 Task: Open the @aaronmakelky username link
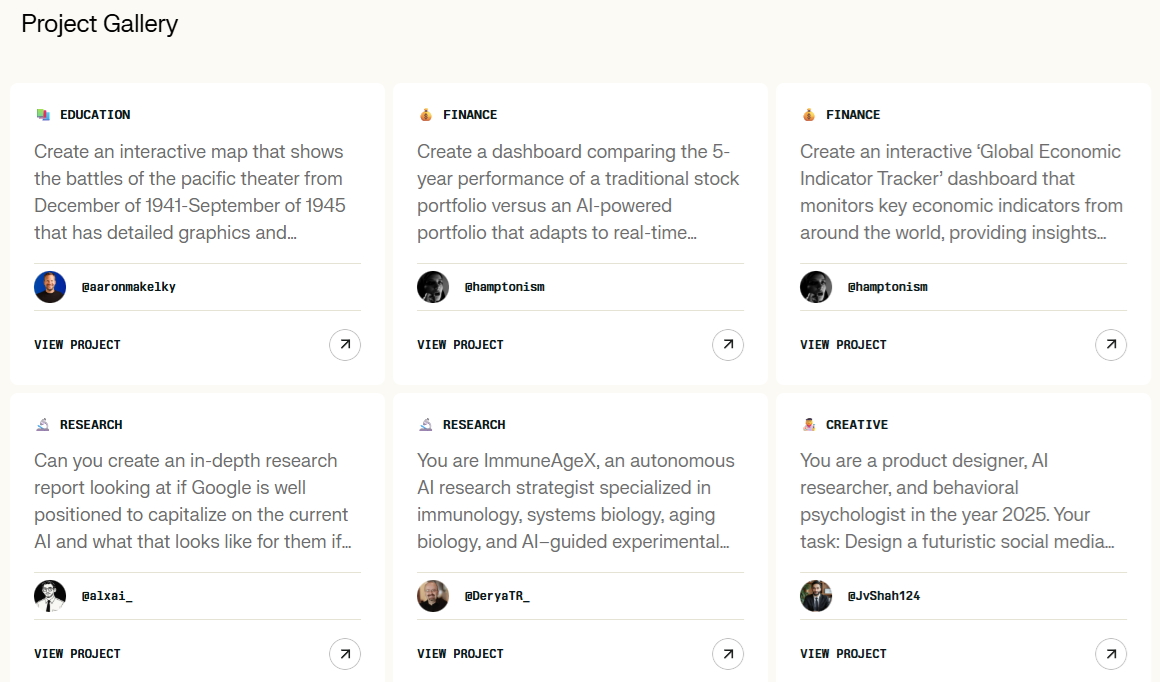128,287
